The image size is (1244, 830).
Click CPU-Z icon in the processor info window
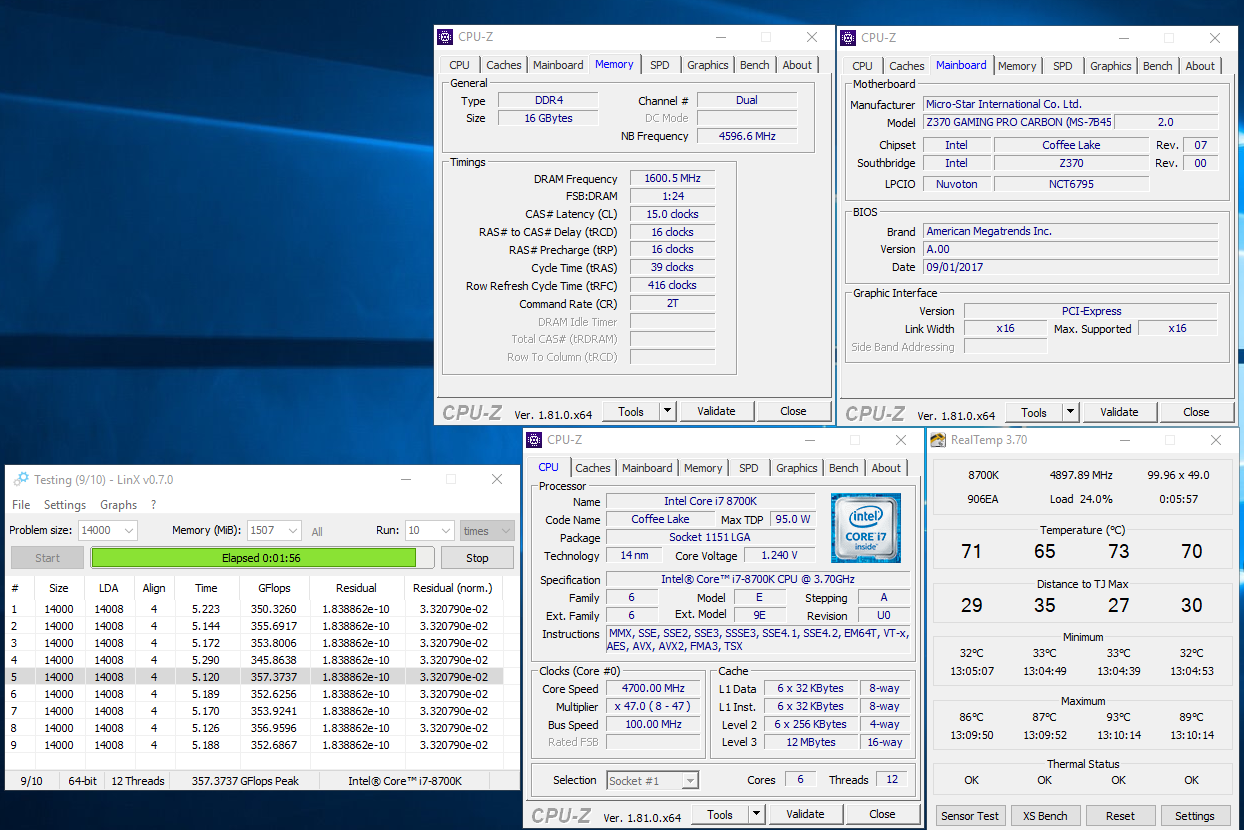pos(535,440)
